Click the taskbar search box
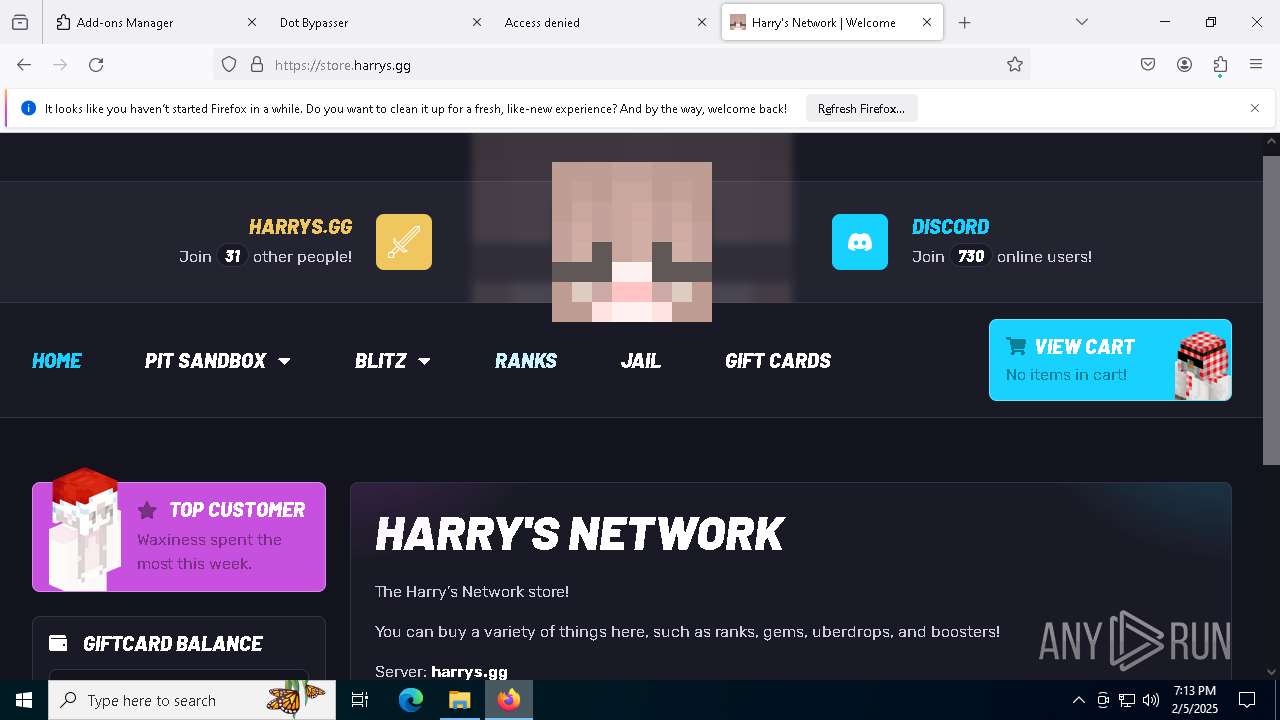The width and height of the screenshot is (1280, 720). [192, 700]
